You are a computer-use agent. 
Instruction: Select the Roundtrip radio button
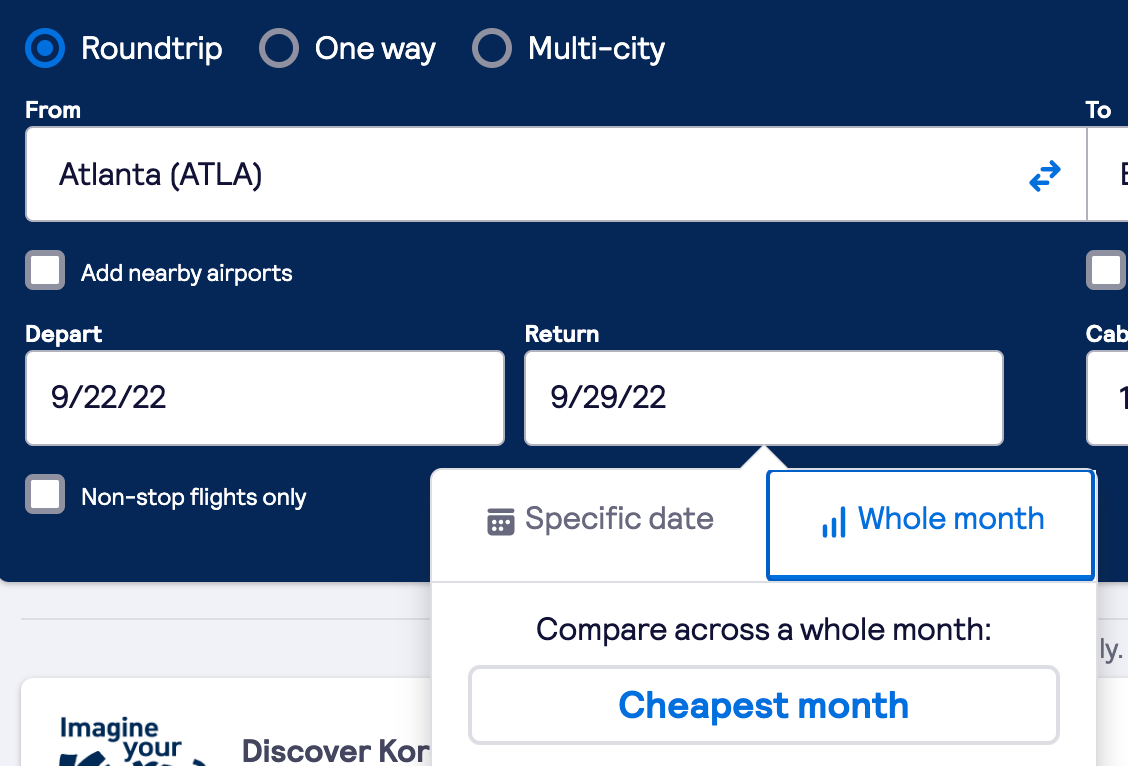[x=45, y=48]
